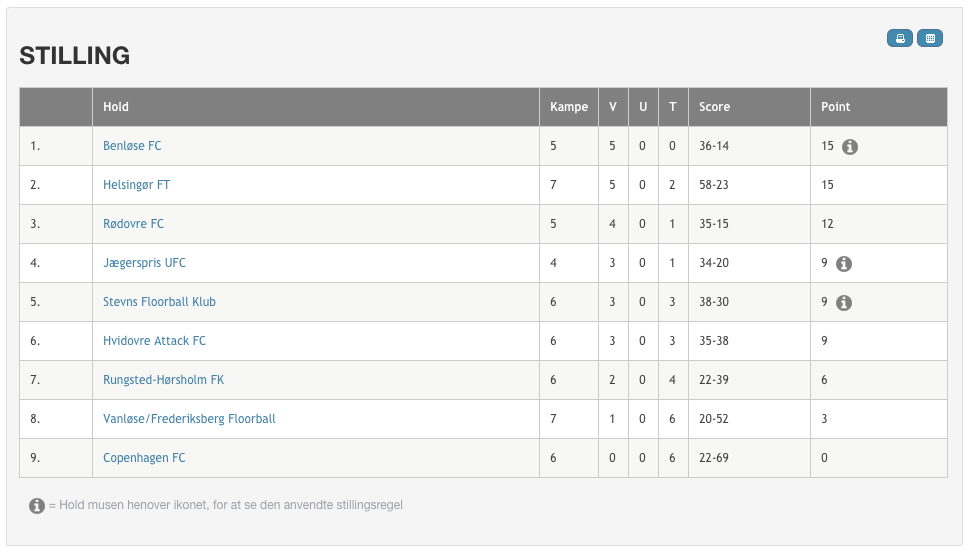The image size is (968, 552).
Task: Click info icon in Stevns Floorball Klub row
Action: 844,303
